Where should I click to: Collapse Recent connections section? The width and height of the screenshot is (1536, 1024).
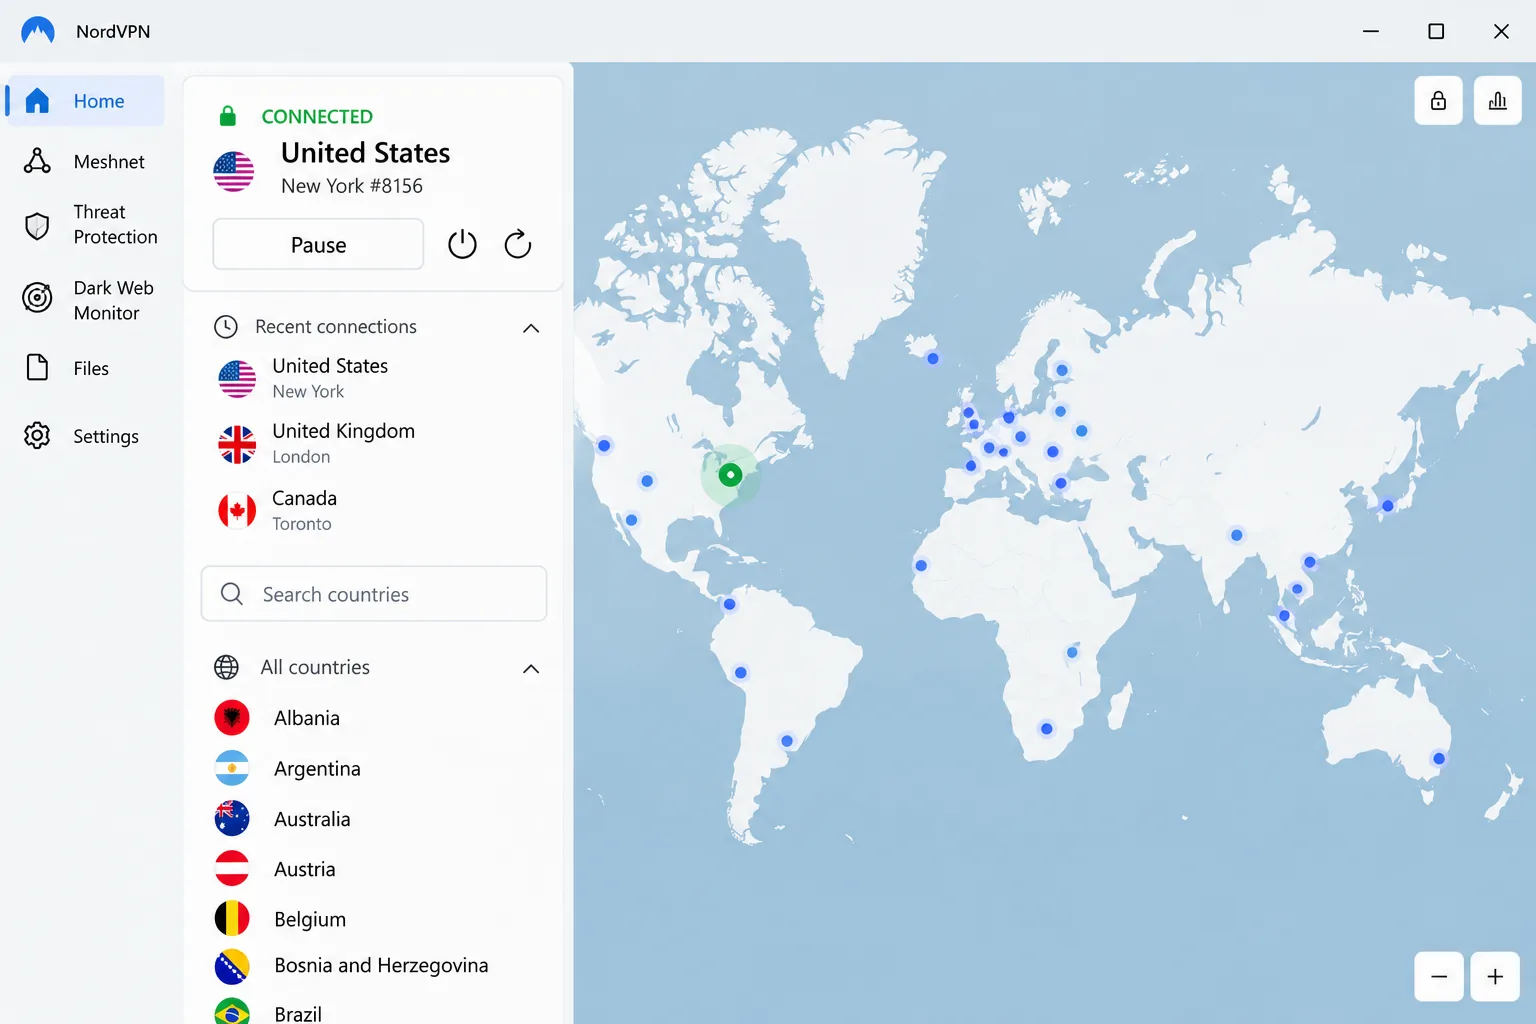[531, 327]
